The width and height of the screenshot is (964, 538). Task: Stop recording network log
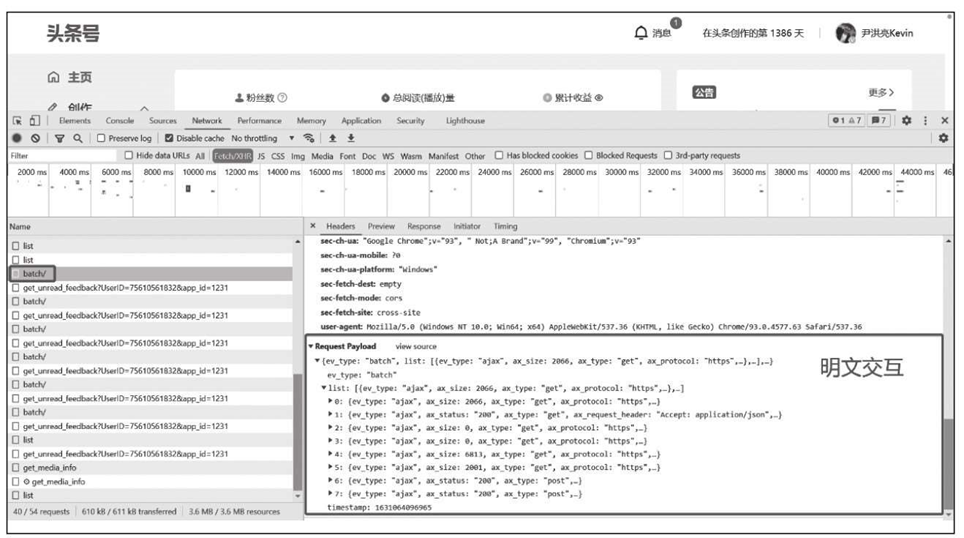(16, 138)
